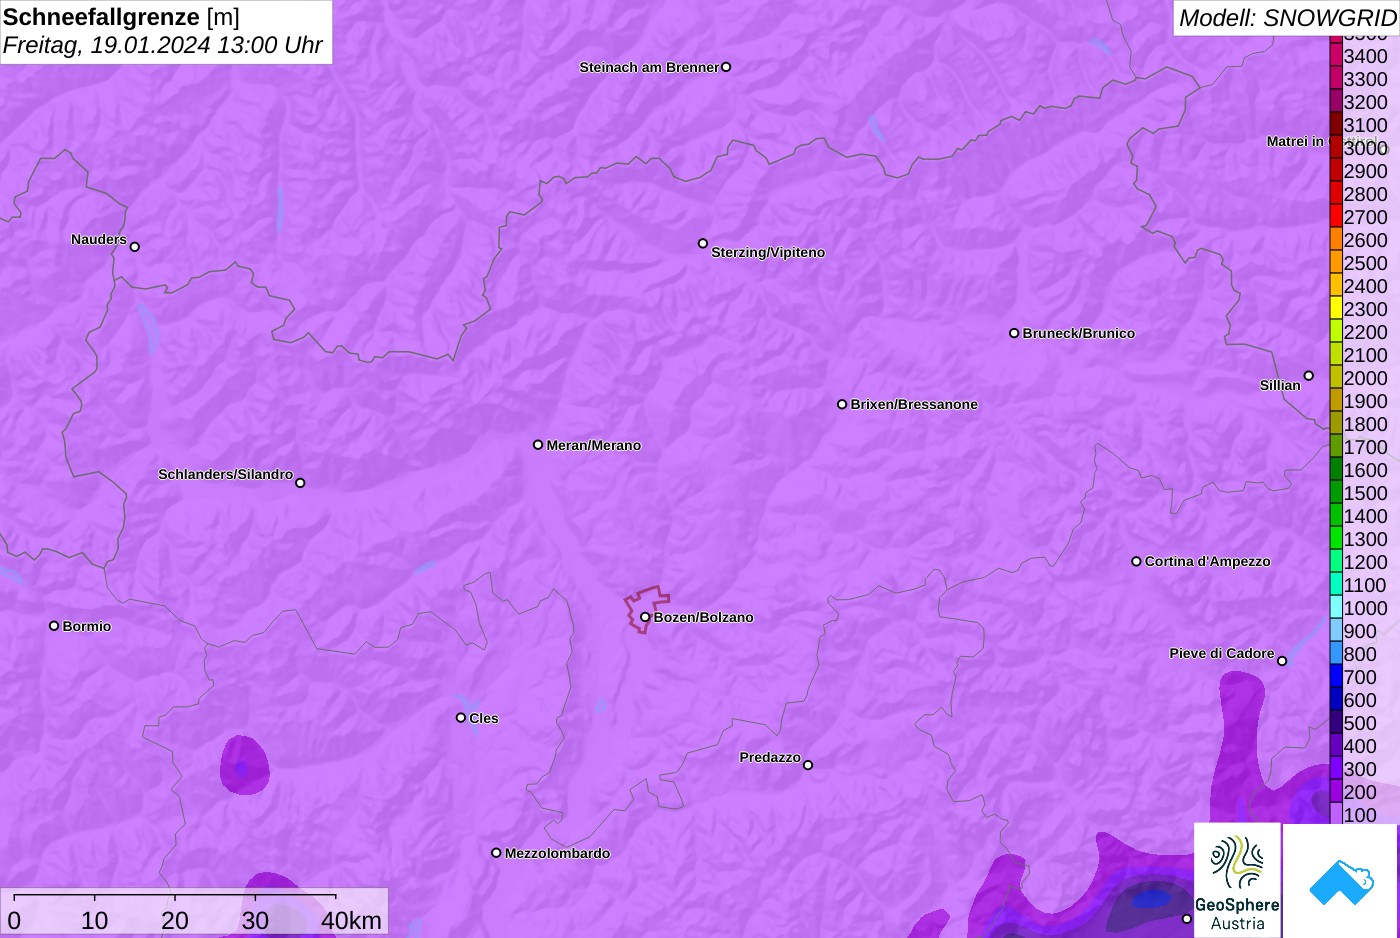Click the Bozen/Bolzano label
Image resolution: width=1400 pixels, height=938 pixels.
703,617
